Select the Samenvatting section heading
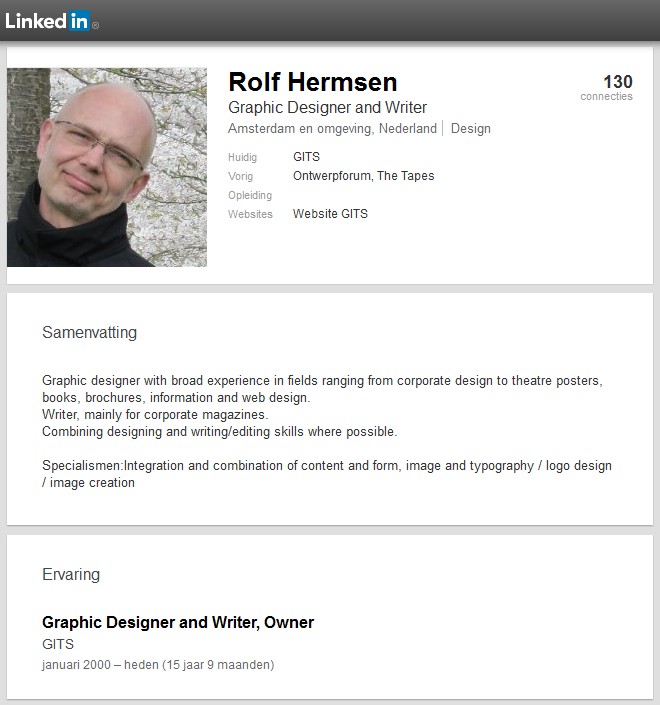Image resolution: width=660 pixels, height=705 pixels. (x=89, y=333)
